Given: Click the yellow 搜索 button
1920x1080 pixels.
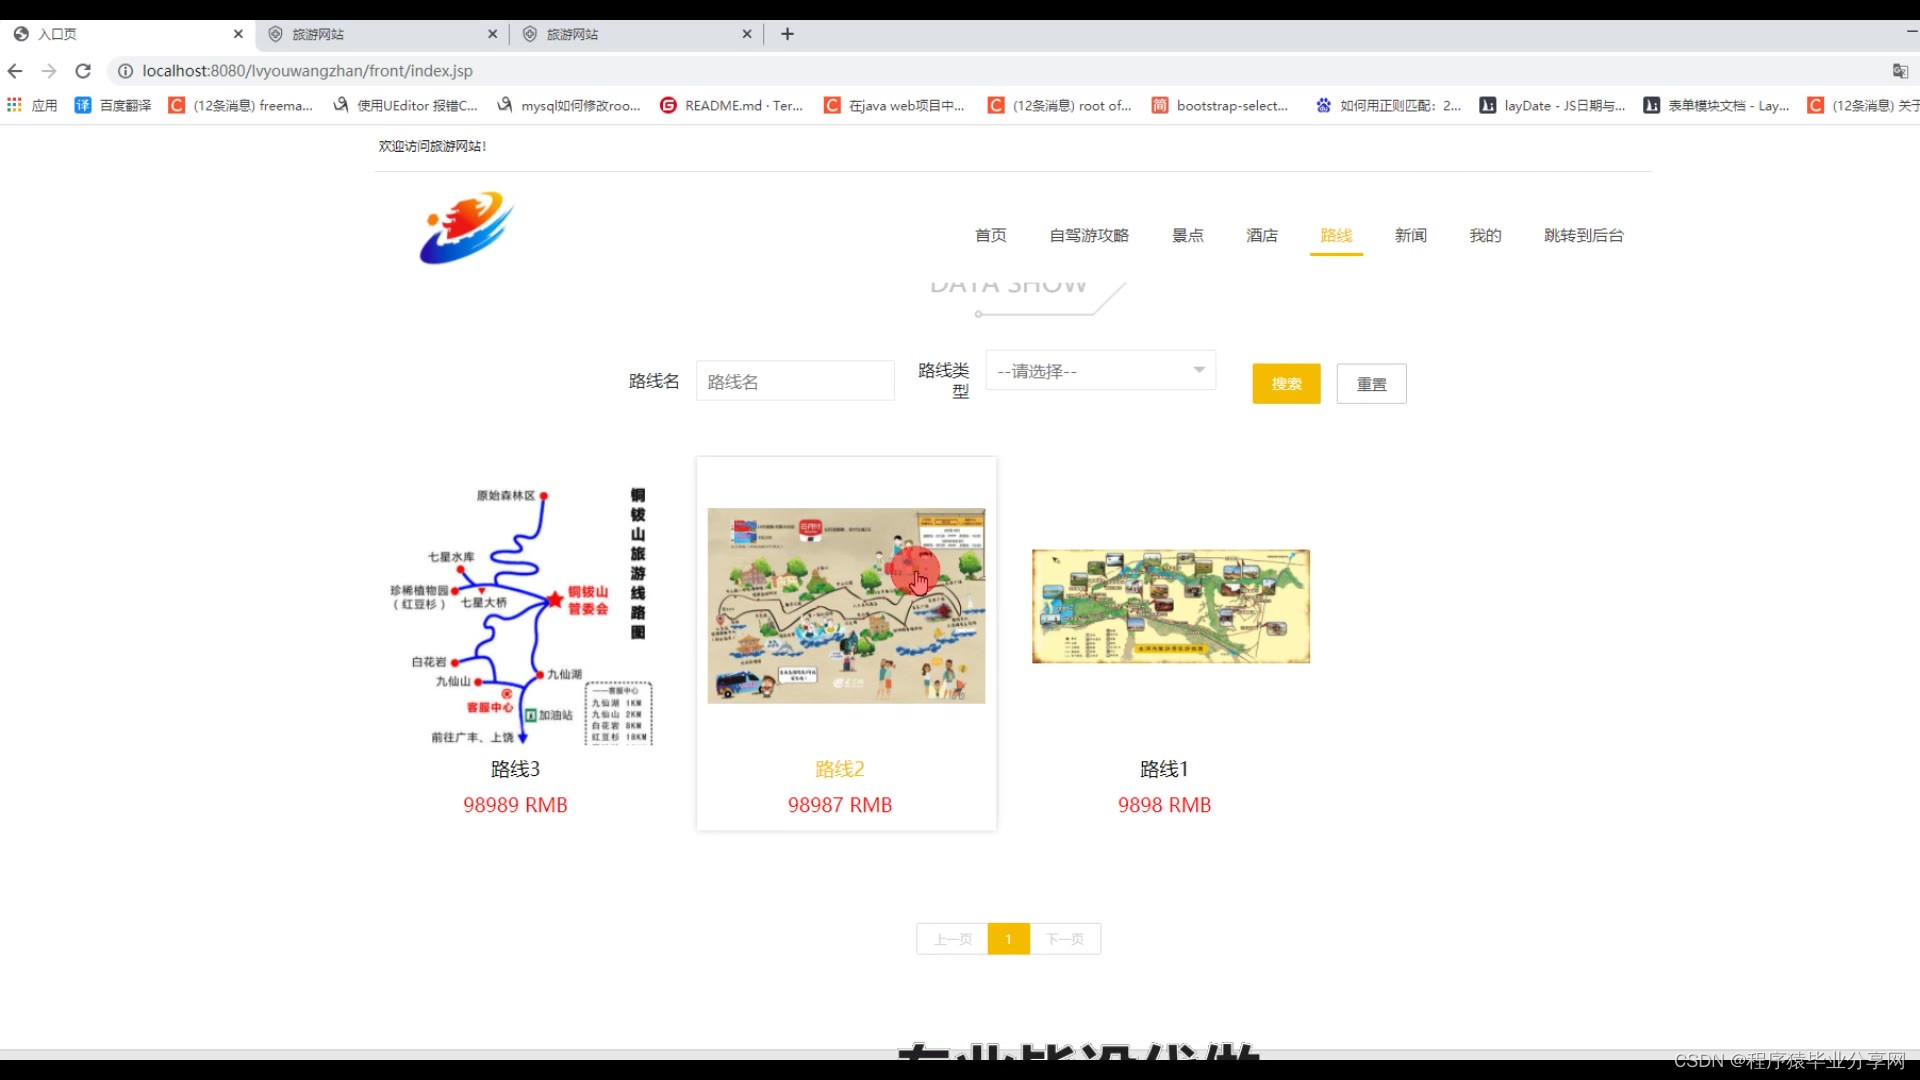Looking at the screenshot, I should pos(1286,384).
